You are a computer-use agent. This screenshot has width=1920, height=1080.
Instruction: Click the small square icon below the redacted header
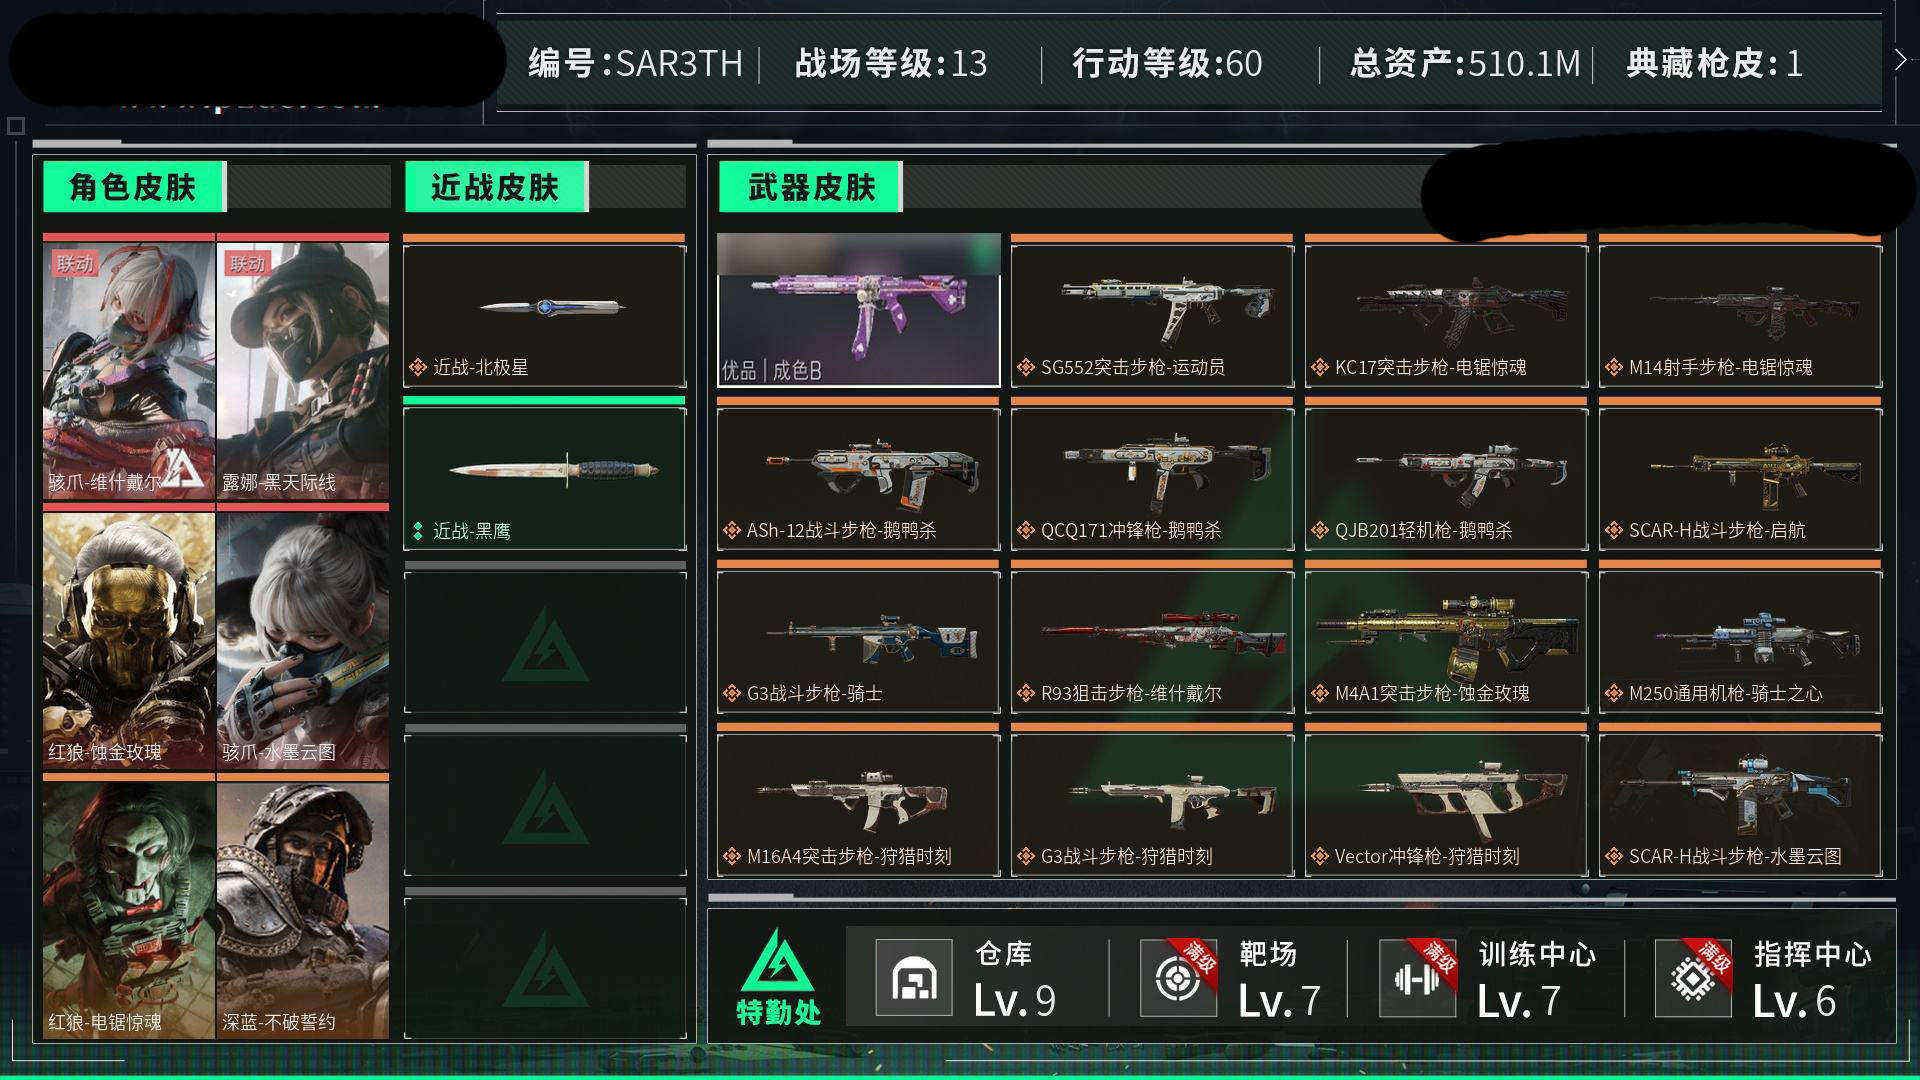15,126
